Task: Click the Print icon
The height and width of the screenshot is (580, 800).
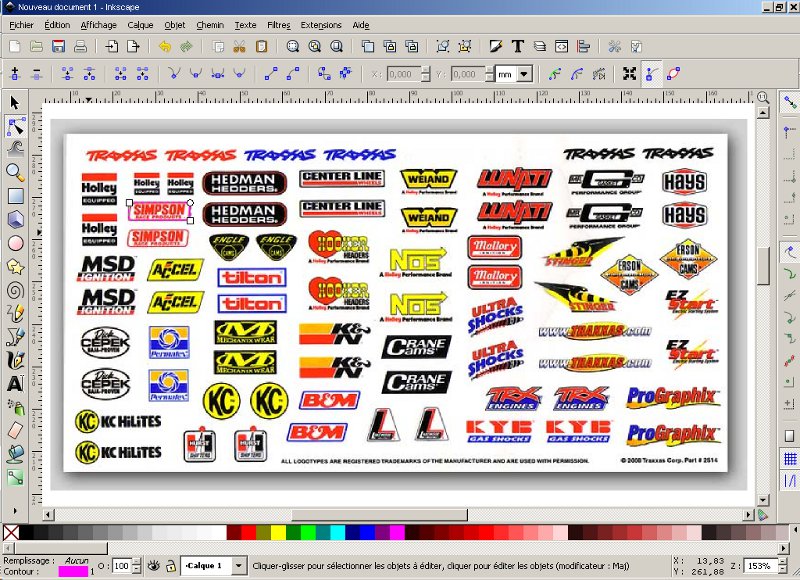Action: (x=80, y=47)
